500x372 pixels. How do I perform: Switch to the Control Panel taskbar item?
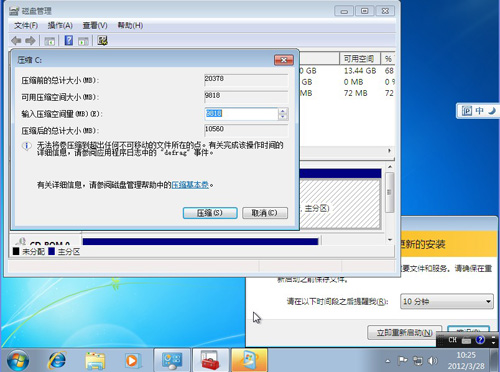[172, 360]
